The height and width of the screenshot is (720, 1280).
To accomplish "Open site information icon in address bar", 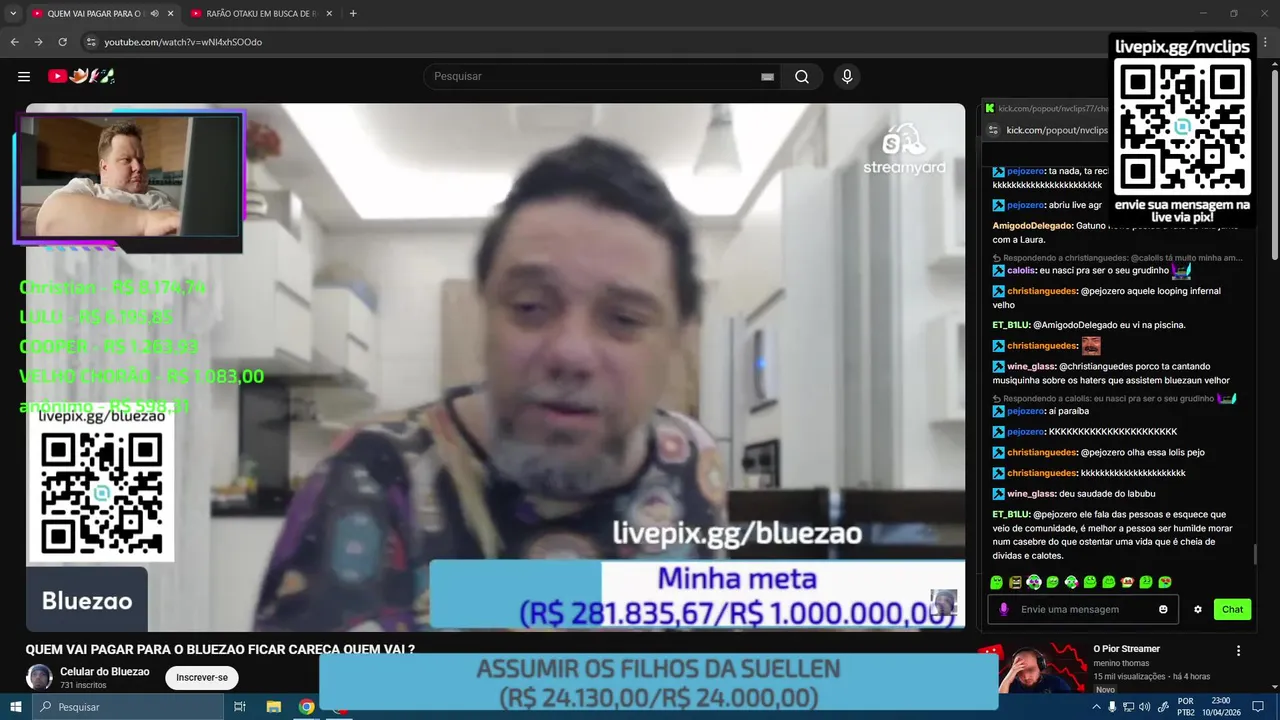I will pos(91,42).
